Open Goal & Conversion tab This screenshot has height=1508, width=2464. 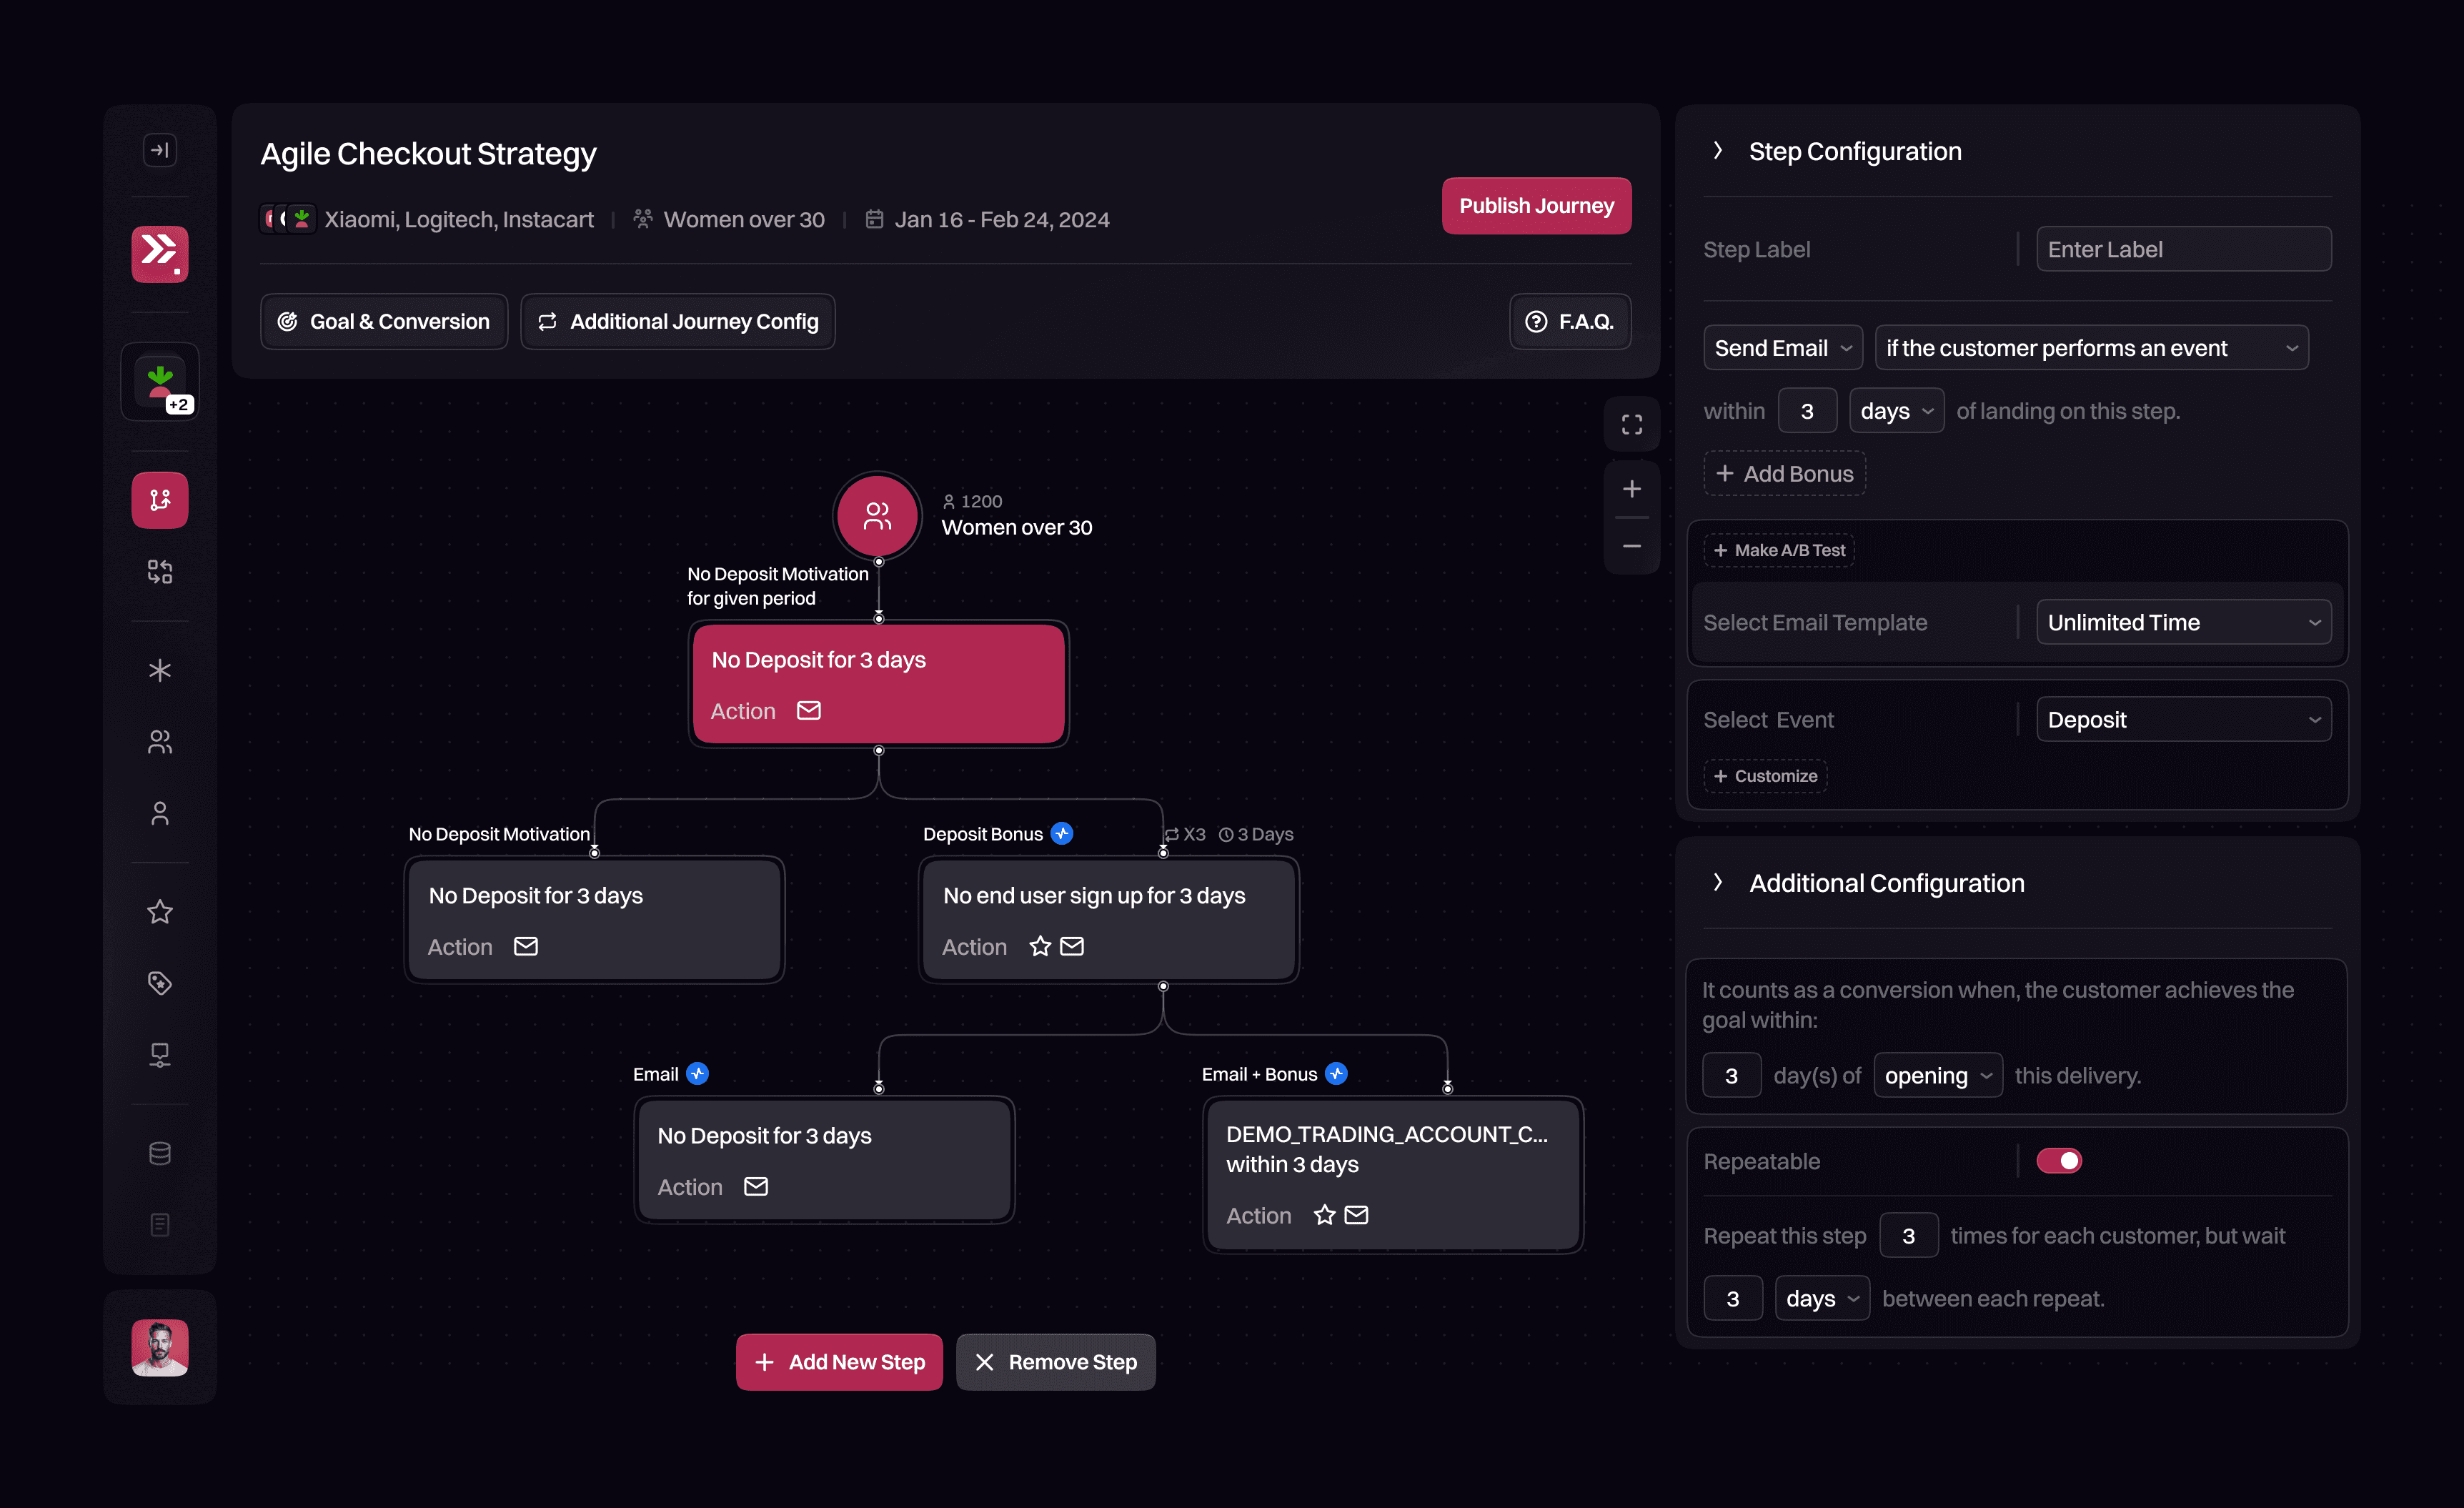point(384,322)
